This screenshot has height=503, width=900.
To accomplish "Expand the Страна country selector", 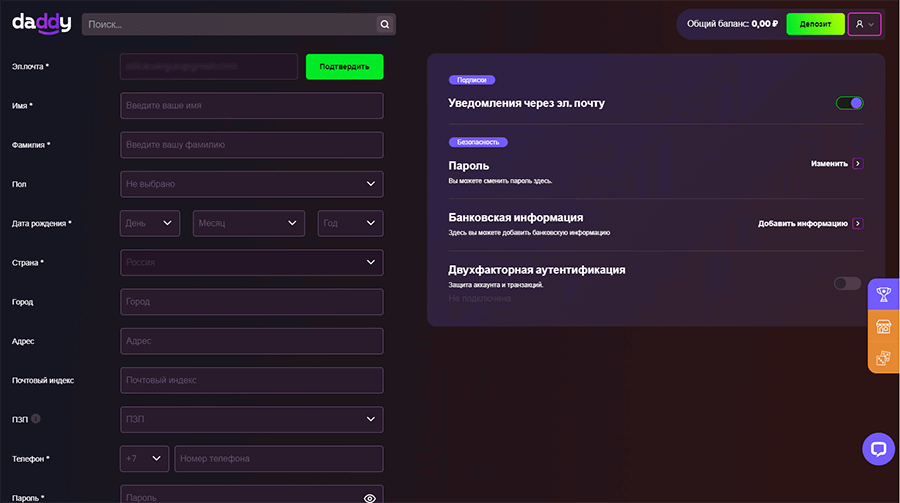I will 252,262.
